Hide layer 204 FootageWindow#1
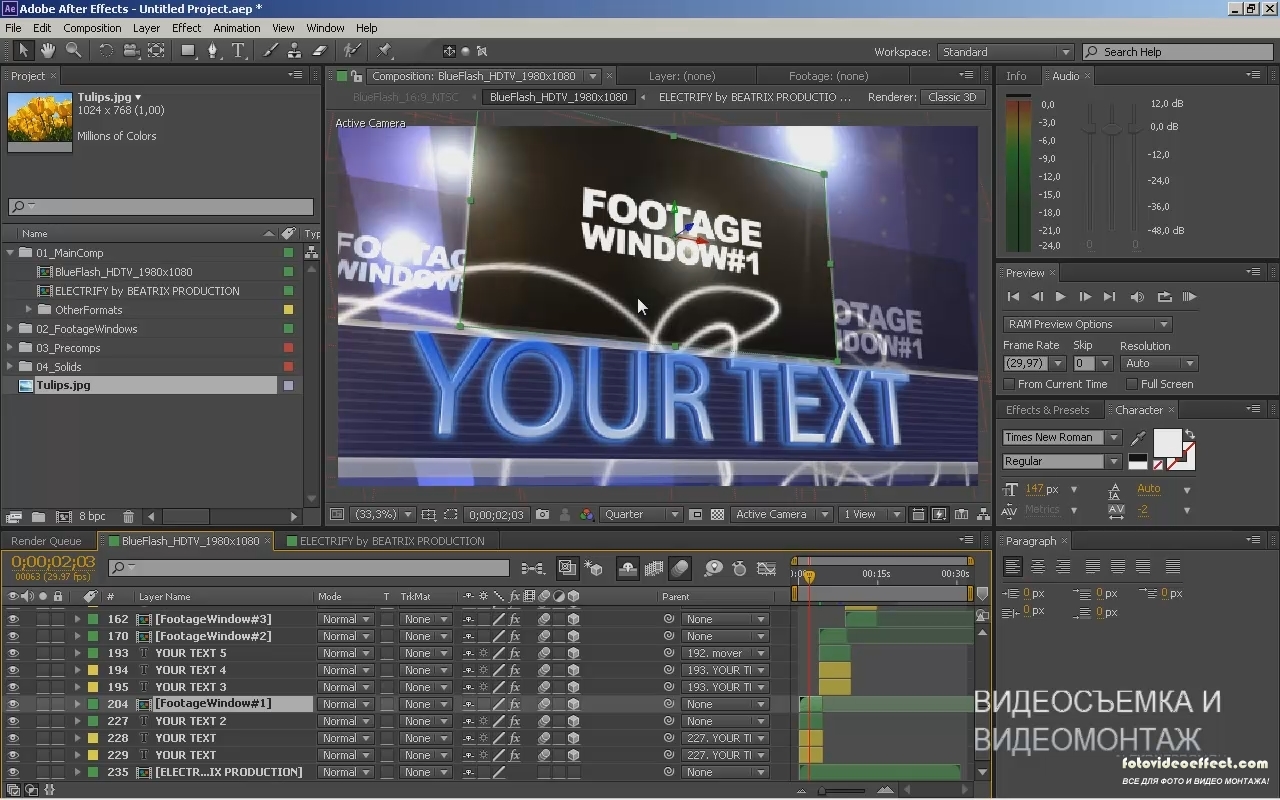 (13, 704)
